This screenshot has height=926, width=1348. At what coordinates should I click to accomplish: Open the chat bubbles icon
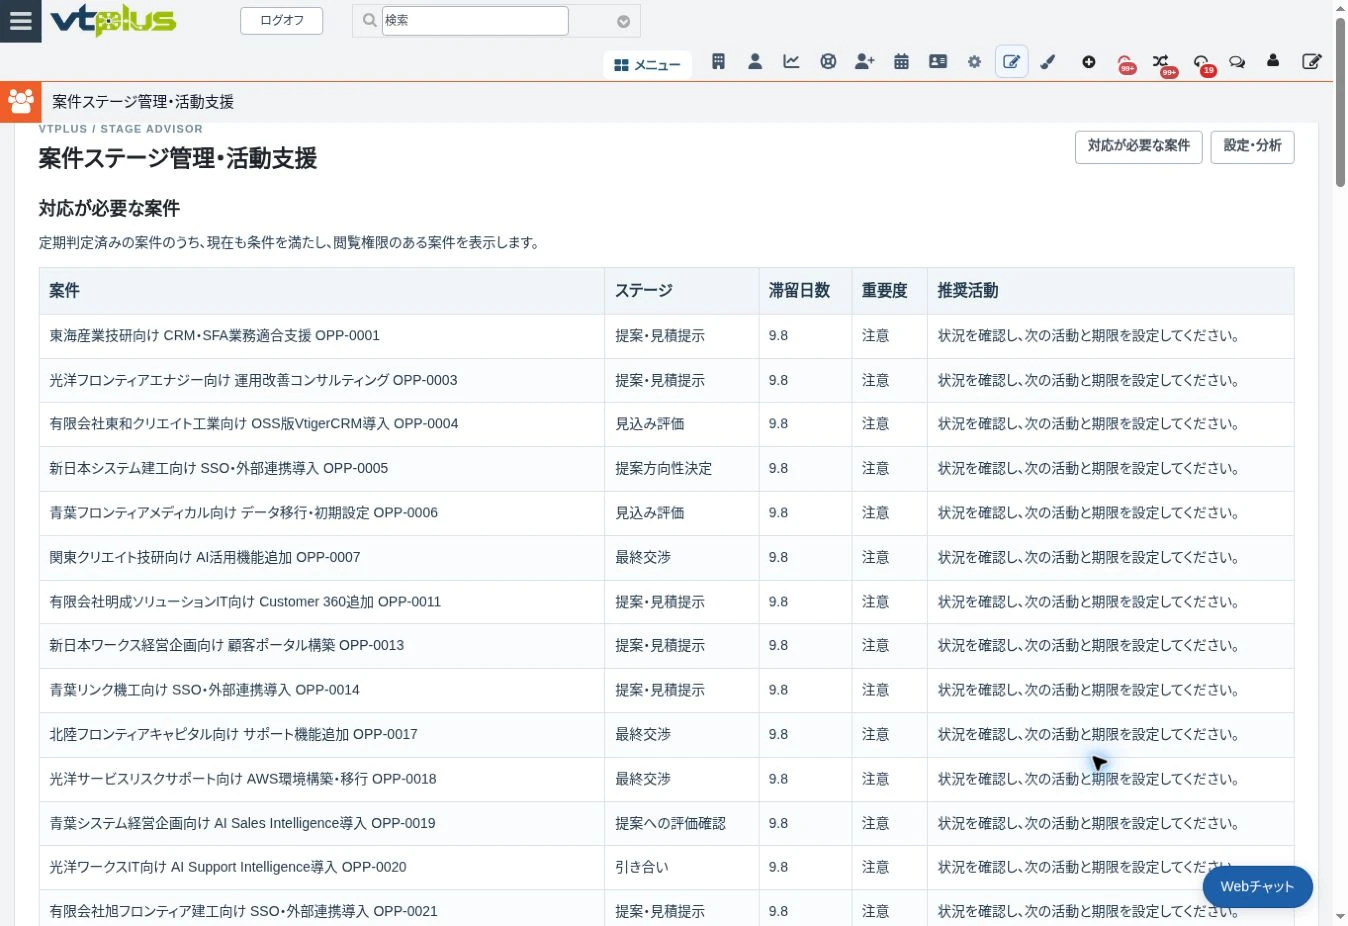[1237, 62]
